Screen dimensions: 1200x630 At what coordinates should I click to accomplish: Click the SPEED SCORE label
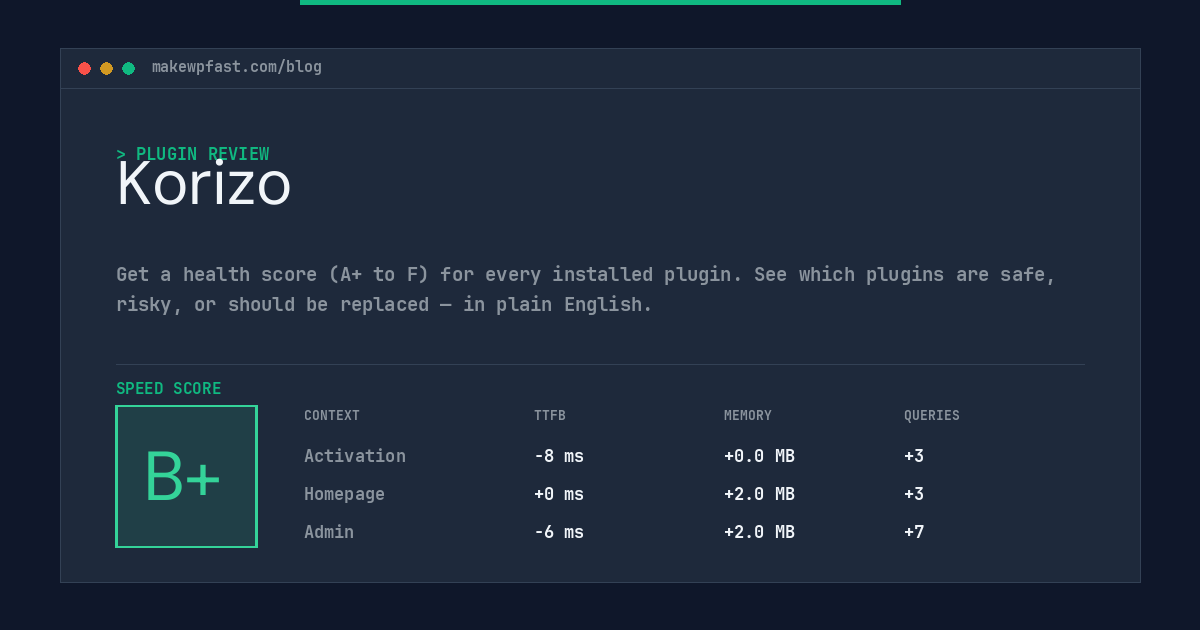169,388
